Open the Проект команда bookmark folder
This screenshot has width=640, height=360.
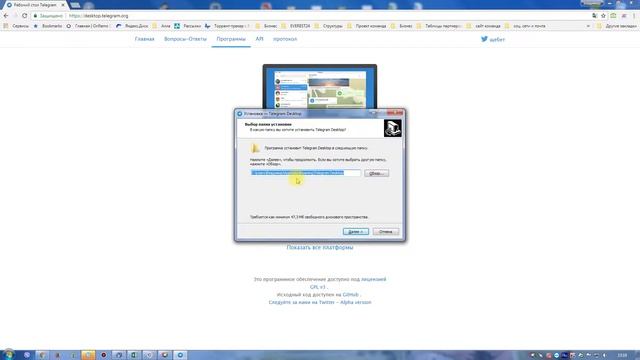[367, 26]
